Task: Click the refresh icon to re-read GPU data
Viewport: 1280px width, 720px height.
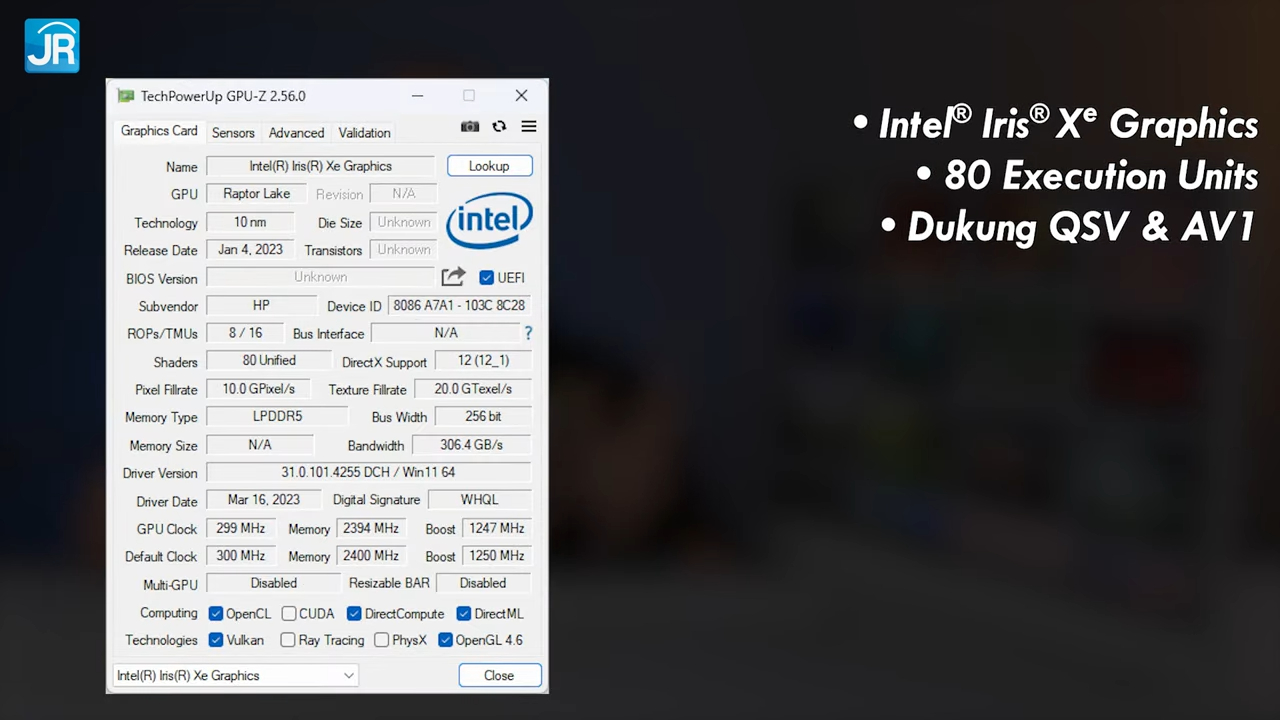Action: pos(499,126)
